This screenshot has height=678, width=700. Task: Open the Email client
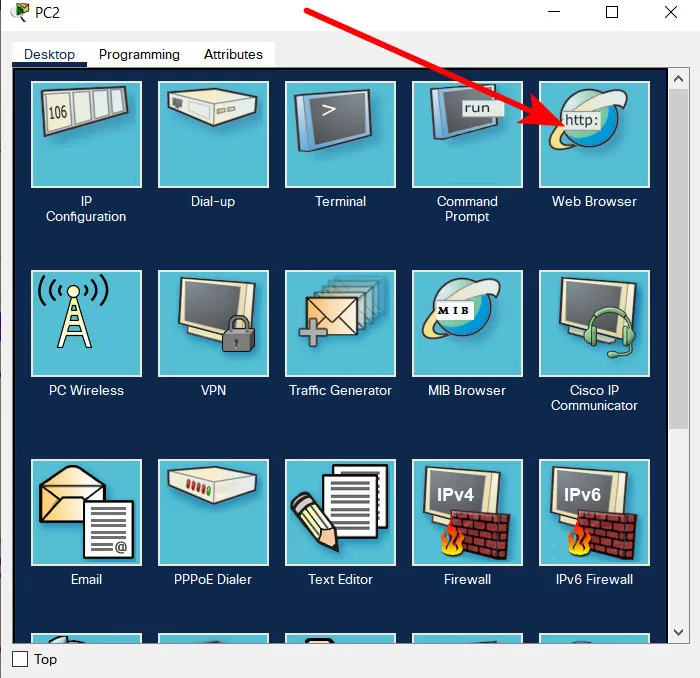pyautogui.click(x=86, y=512)
